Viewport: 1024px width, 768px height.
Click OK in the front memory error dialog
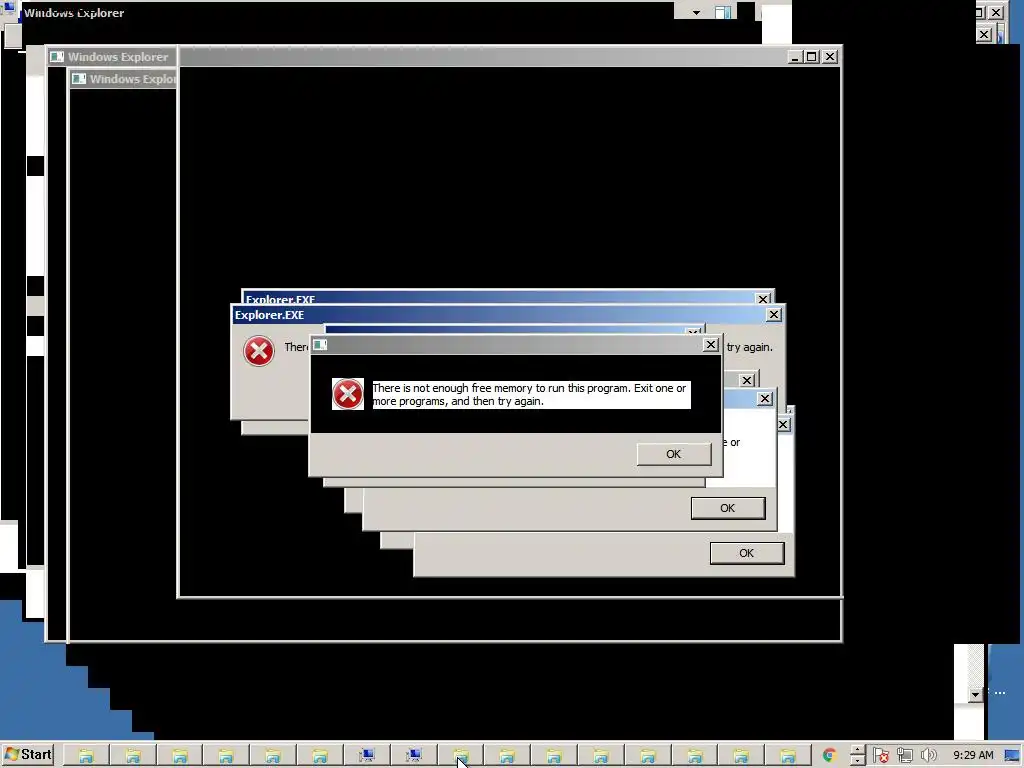[674, 454]
